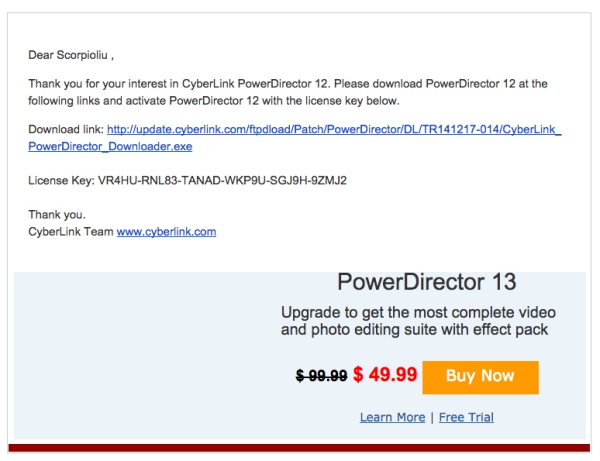Click the 'following links and activate' sentence
This screenshot has width=600, height=461.
click(200, 100)
